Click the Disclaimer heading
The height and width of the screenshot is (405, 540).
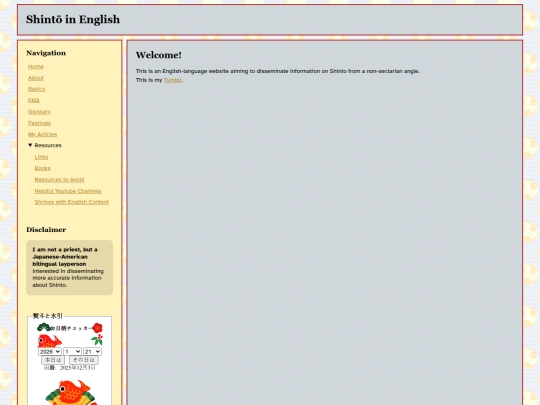pyautogui.click(x=46, y=230)
